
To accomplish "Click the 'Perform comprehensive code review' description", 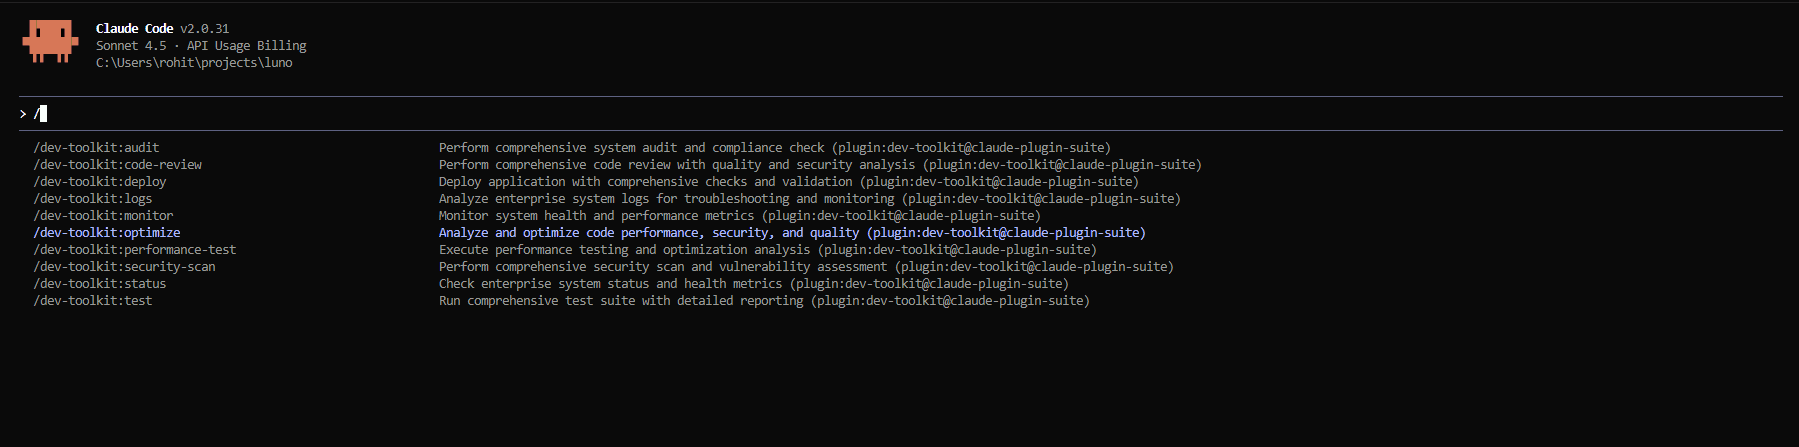I will click(x=820, y=165).
